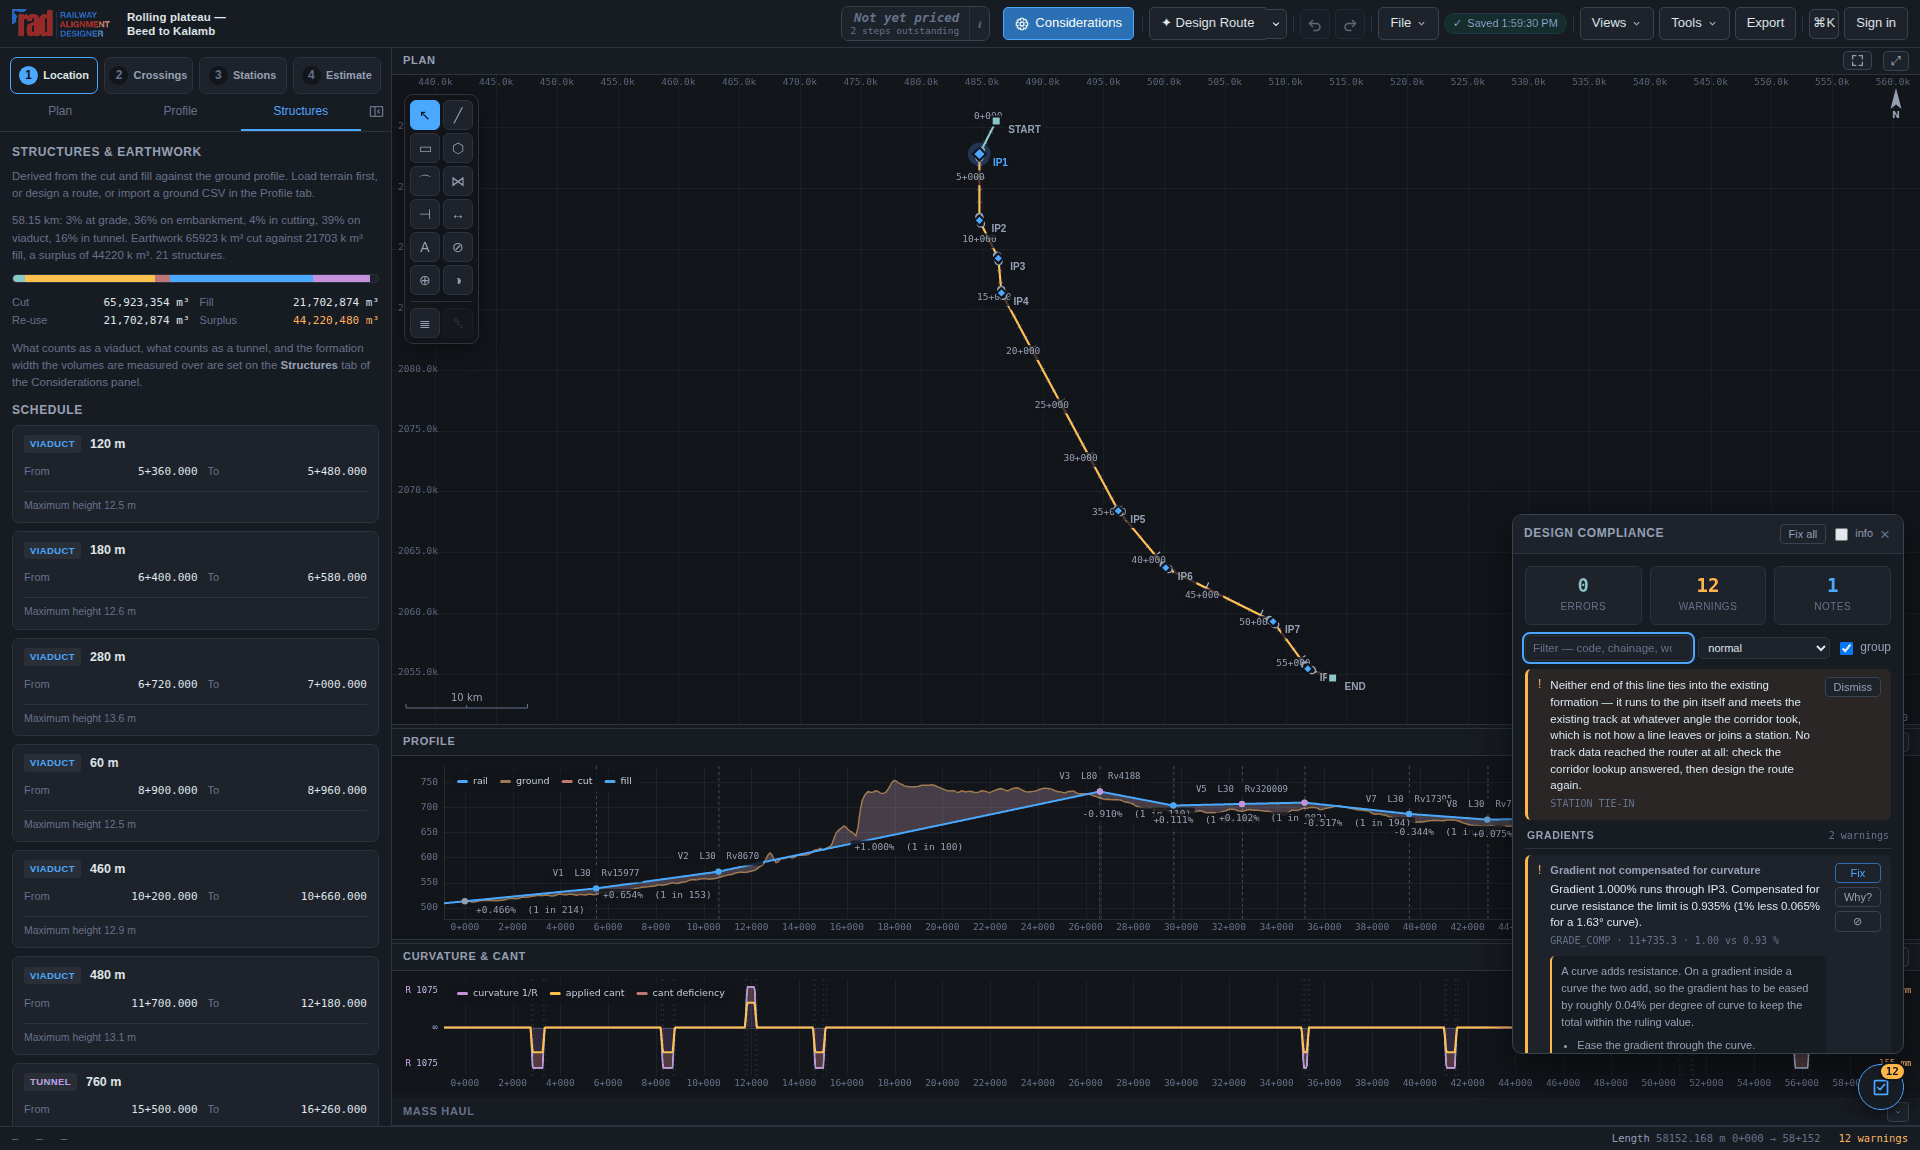Select the hexagon shape tool
Viewport: 1920px width, 1150px height.
click(458, 148)
